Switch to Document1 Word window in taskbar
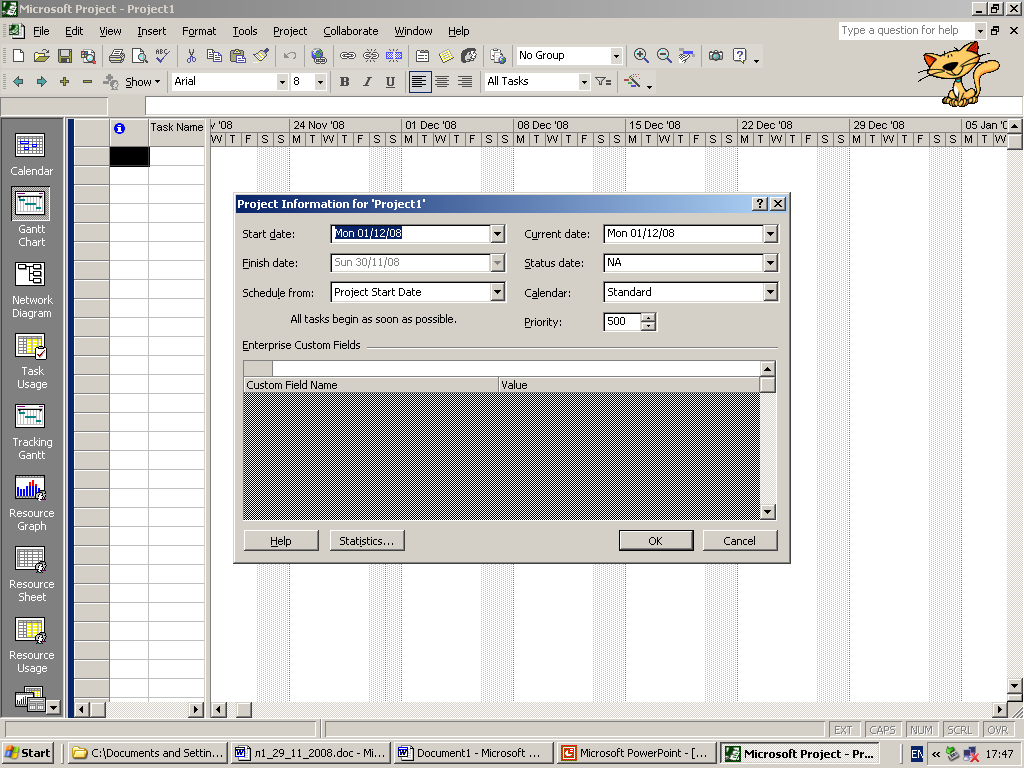 tap(473, 753)
